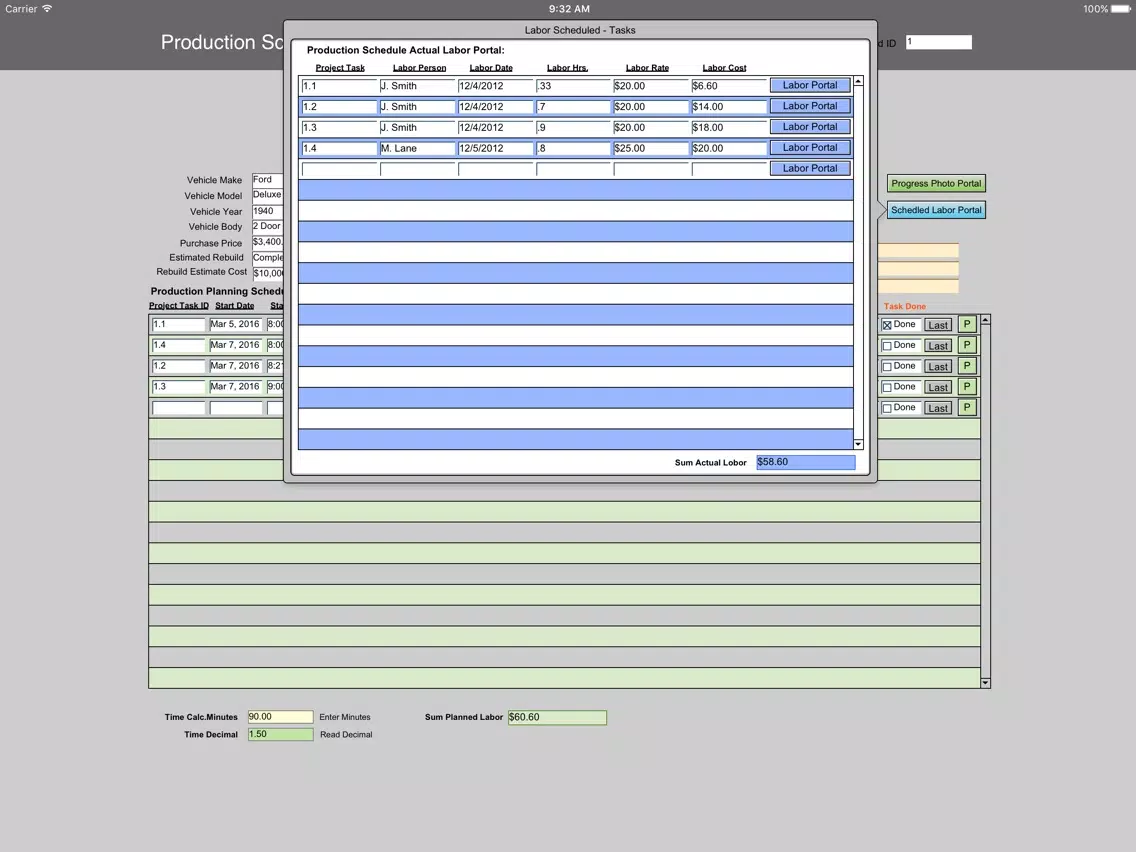1136x852 pixels.
Task: Open the Progress Photo Portal
Action: (x=936, y=184)
